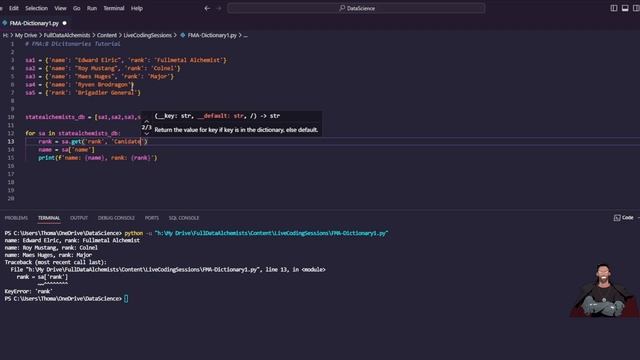Click the 'Traceback (most recent call last)' line
The height and width of the screenshot is (360, 640).
point(56,262)
